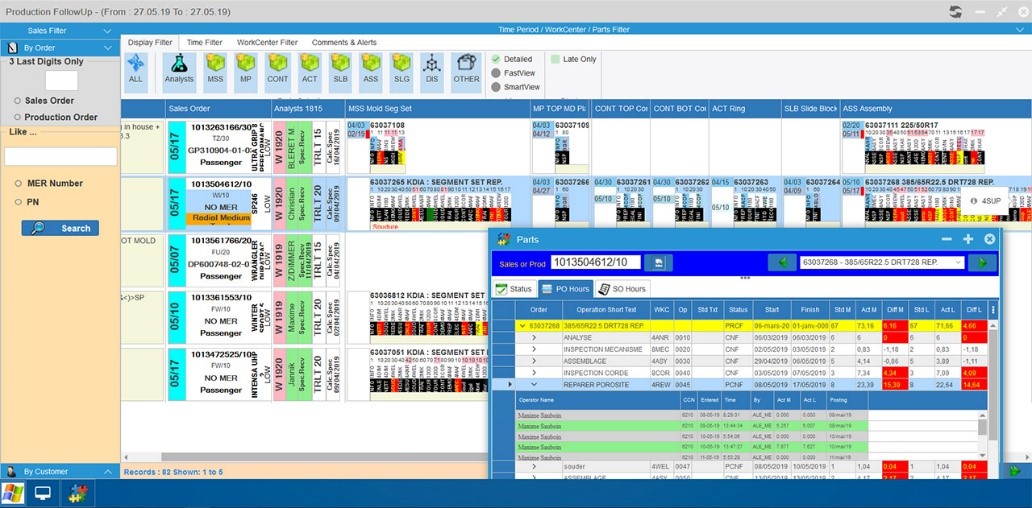Image resolution: width=1032 pixels, height=508 pixels.
Task: Open the part selection dropdown 63037268
Action: (x=882, y=263)
